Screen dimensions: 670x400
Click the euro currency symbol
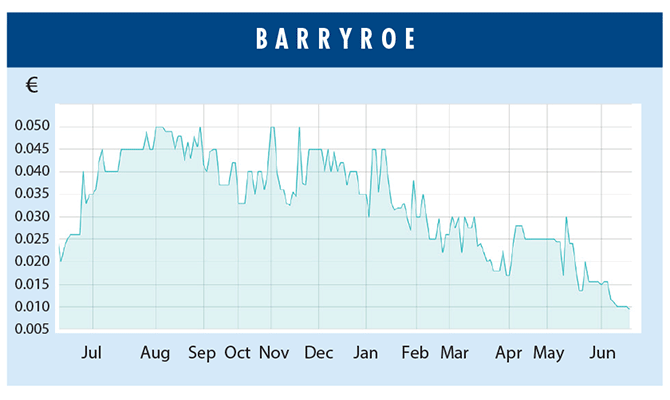(32, 85)
